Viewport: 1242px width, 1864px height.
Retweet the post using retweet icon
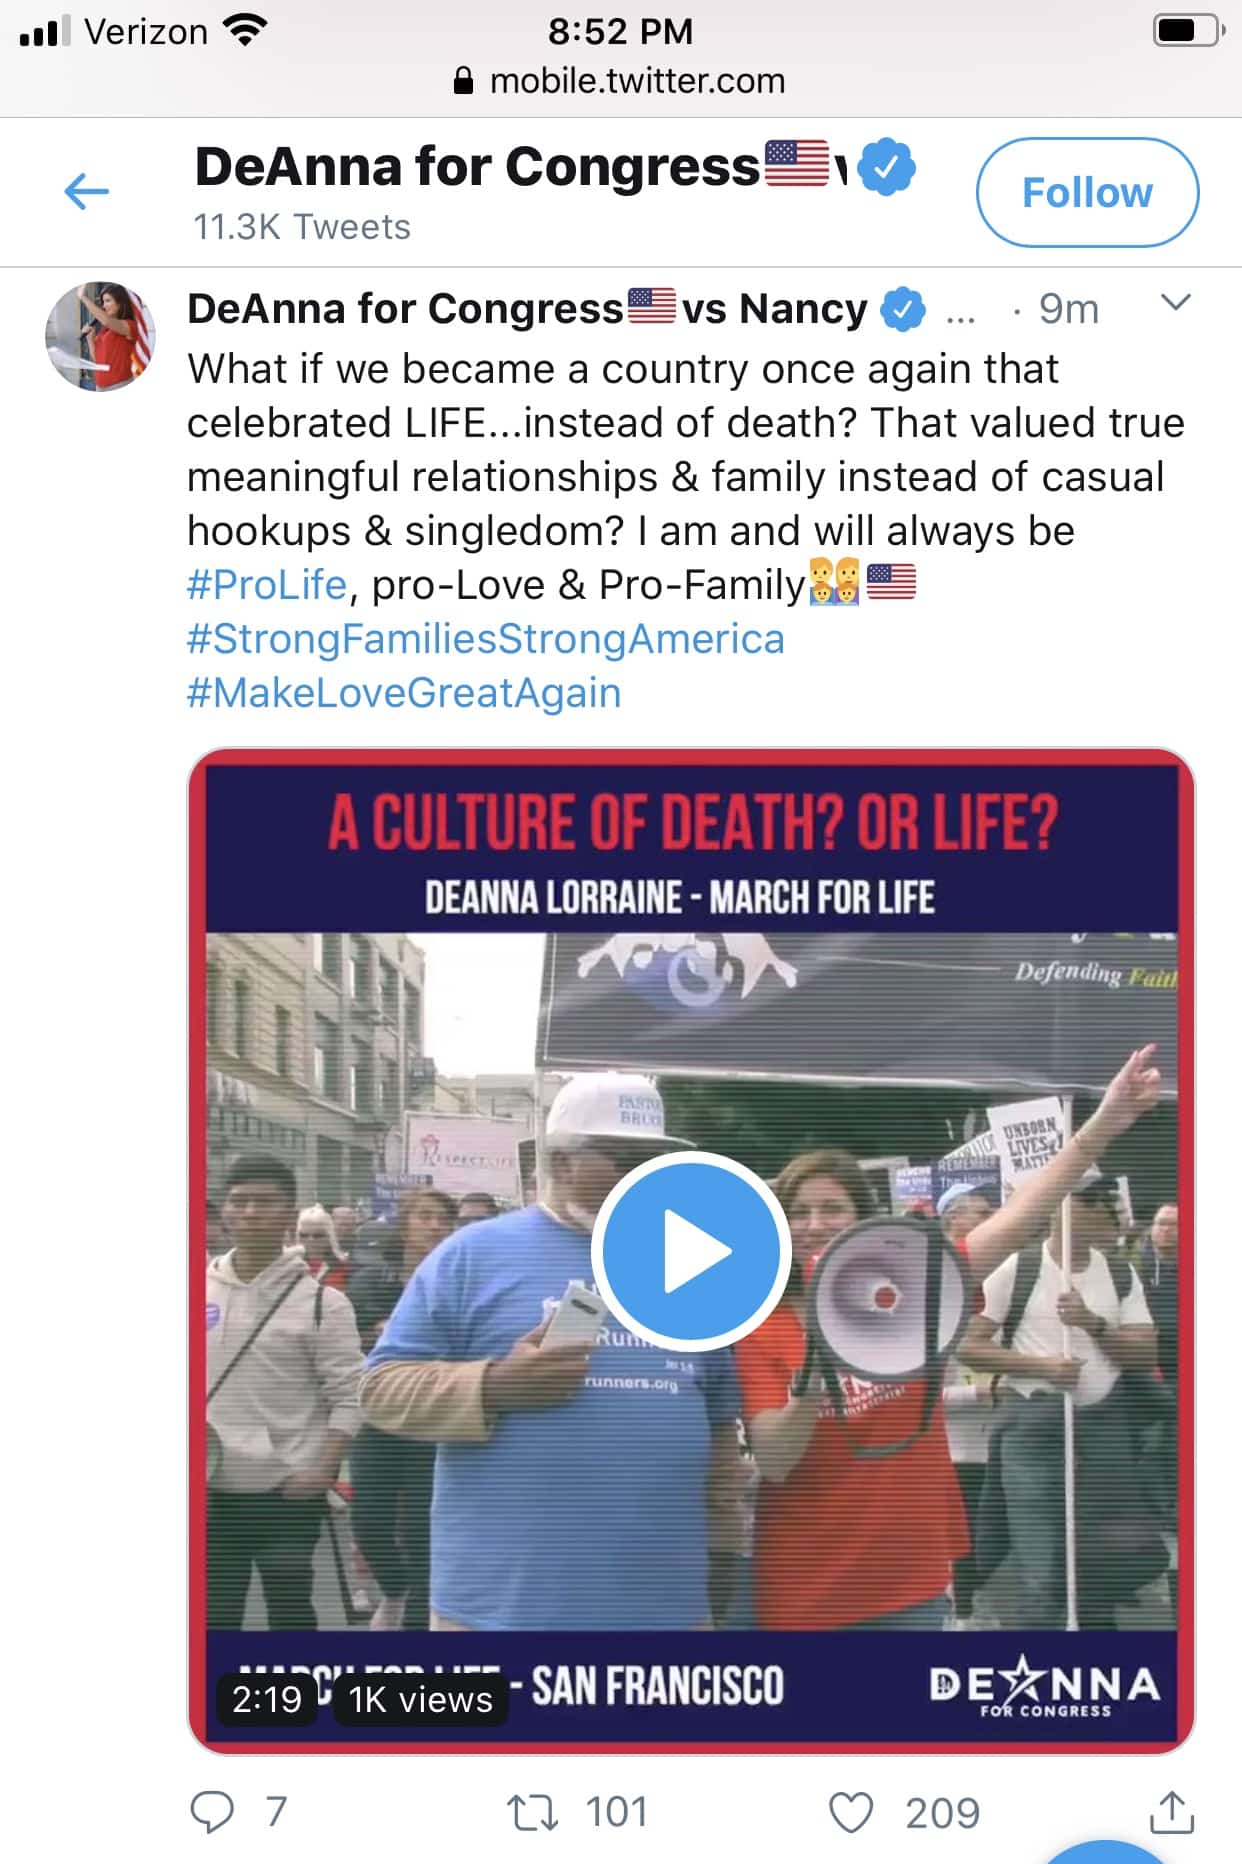click(532, 1812)
